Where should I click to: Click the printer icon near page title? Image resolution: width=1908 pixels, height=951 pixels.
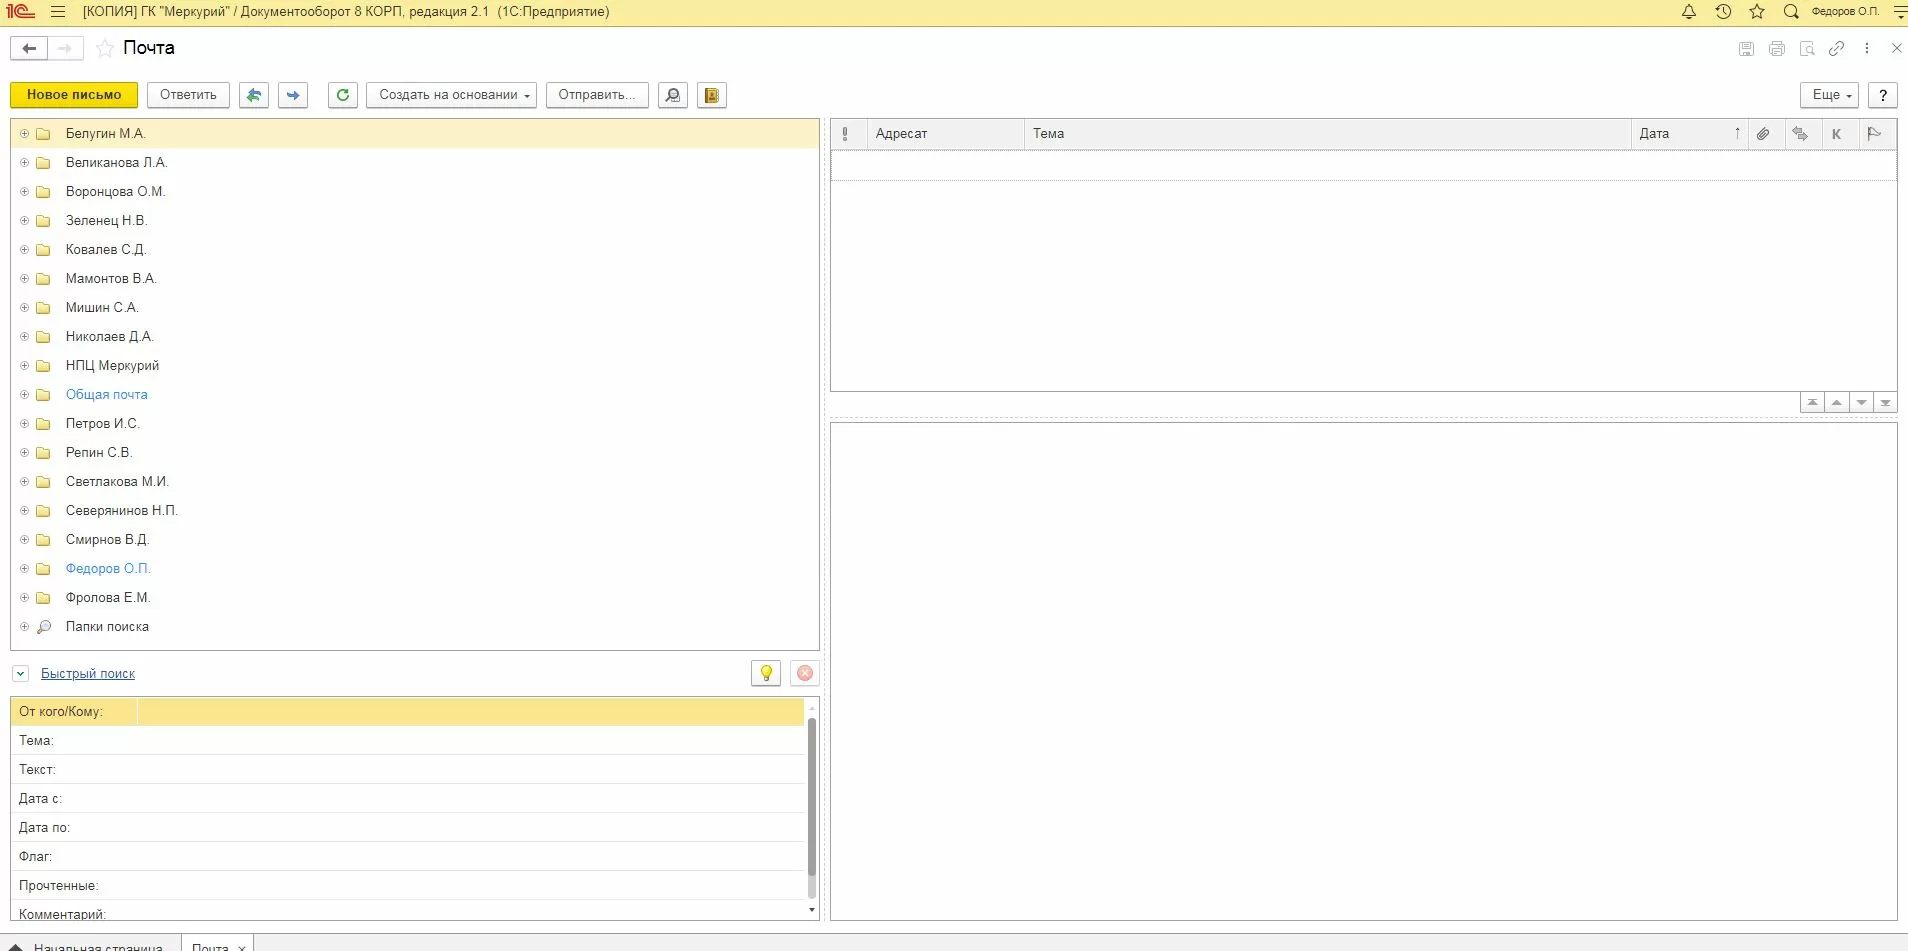pyautogui.click(x=1776, y=48)
